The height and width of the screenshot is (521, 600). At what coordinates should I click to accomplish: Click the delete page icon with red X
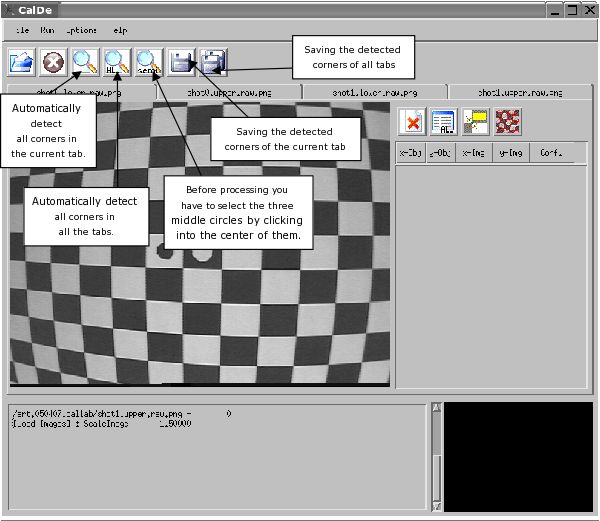point(412,122)
